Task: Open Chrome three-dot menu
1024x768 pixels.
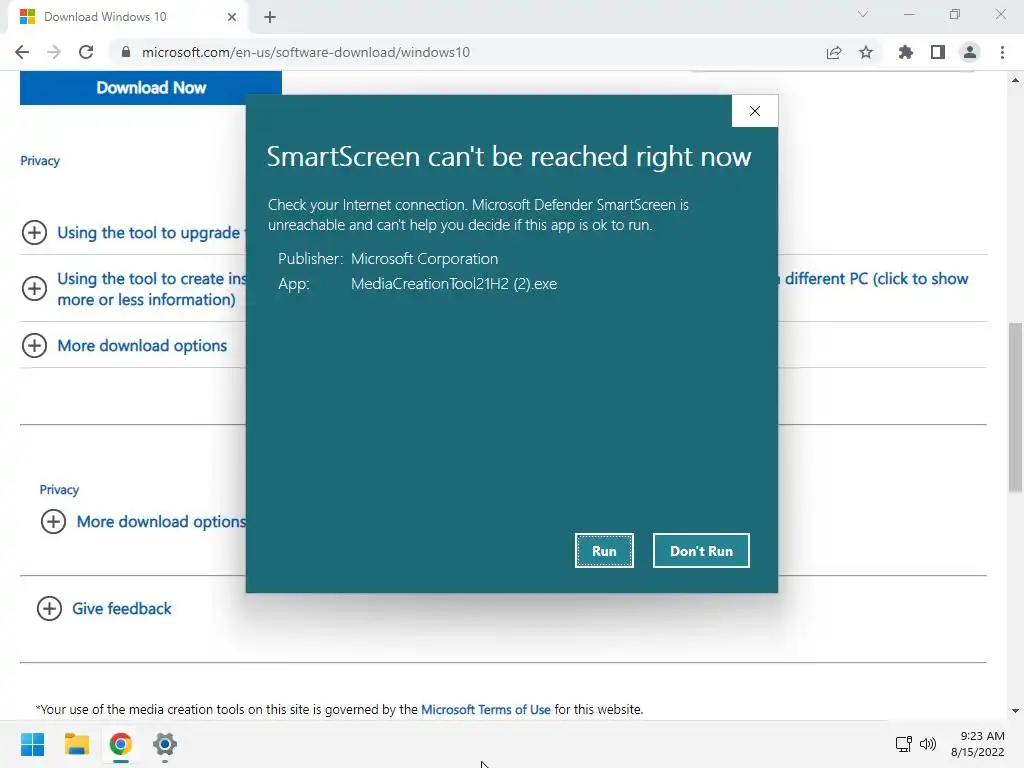Action: [x=1002, y=52]
